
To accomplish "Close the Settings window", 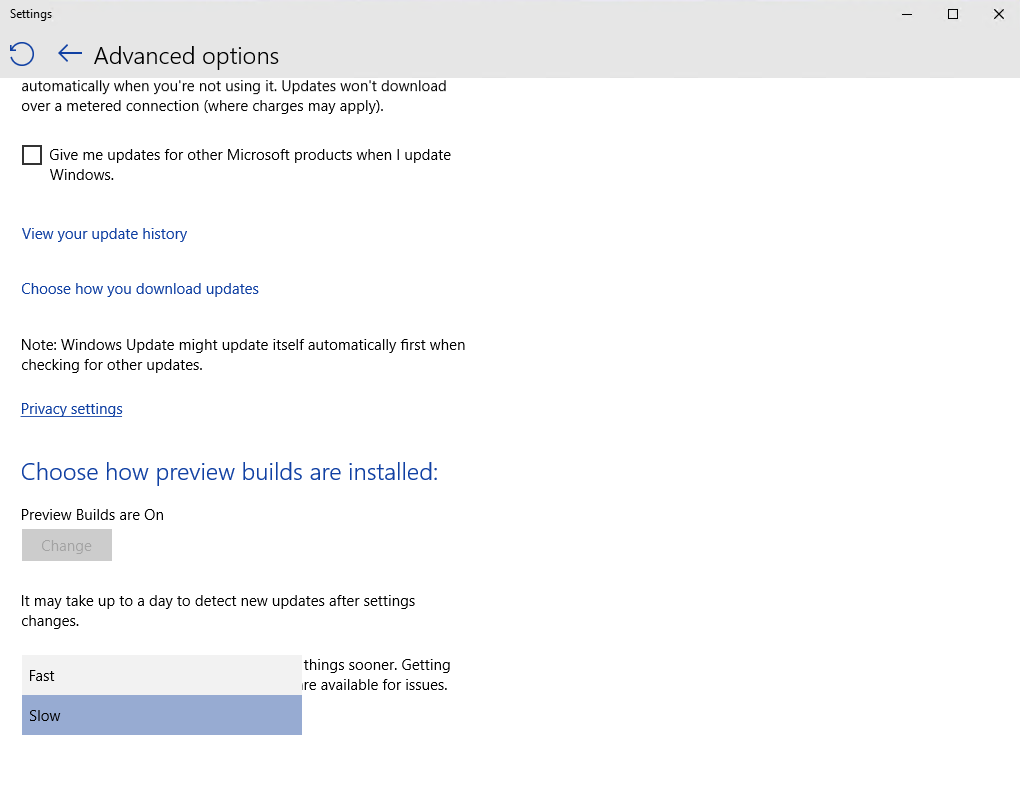I will click(x=998, y=14).
